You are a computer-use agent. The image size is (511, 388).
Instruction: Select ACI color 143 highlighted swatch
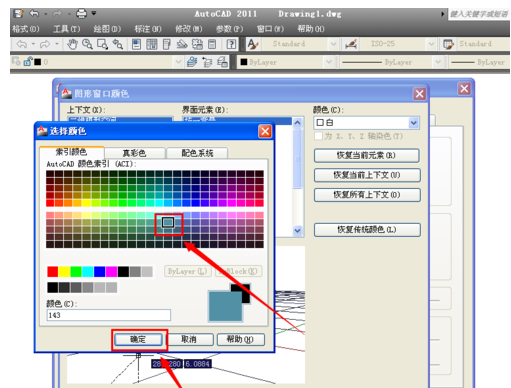[x=168, y=222]
